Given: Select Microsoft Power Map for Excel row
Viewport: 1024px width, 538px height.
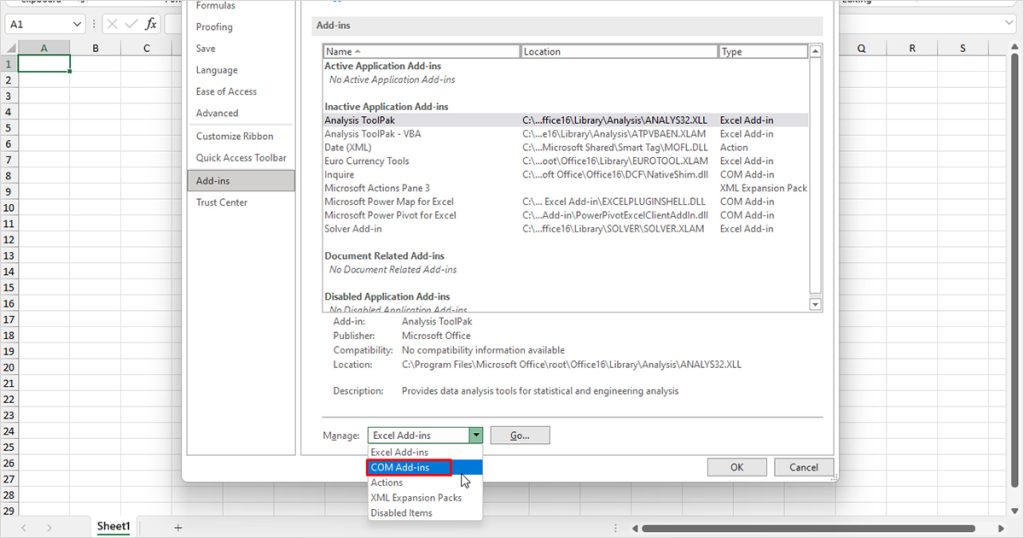Looking at the screenshot, I should click(x=566, y=202).
